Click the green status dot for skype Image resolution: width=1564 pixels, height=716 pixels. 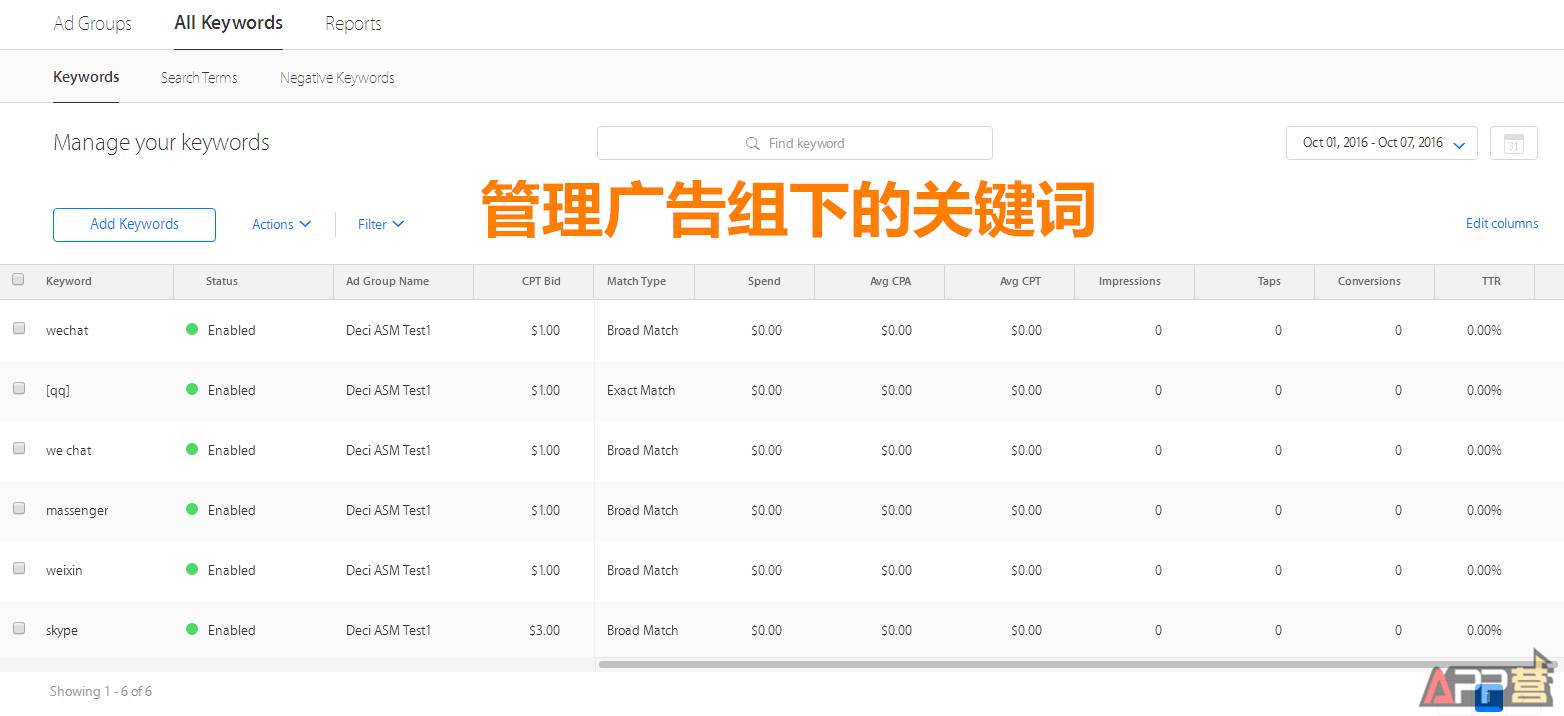tap(192, 629)
